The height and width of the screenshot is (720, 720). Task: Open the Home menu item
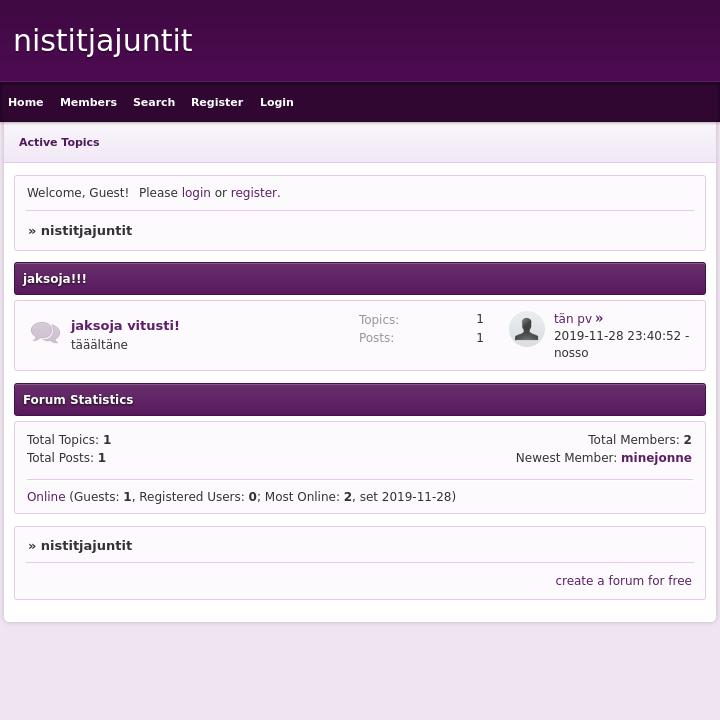pos(26,102)
